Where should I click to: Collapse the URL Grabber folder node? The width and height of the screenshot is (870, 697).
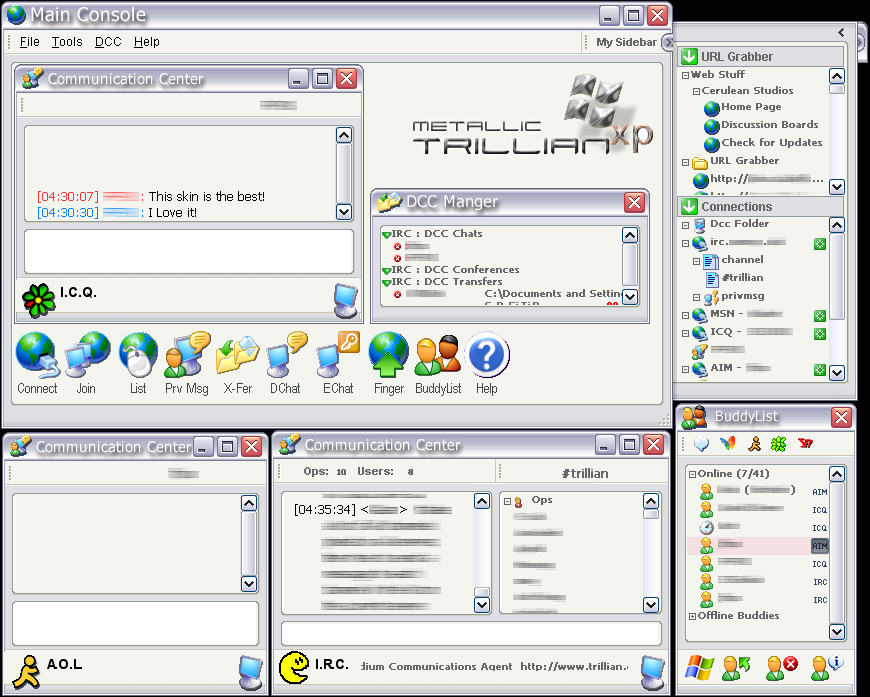(685, 163)
